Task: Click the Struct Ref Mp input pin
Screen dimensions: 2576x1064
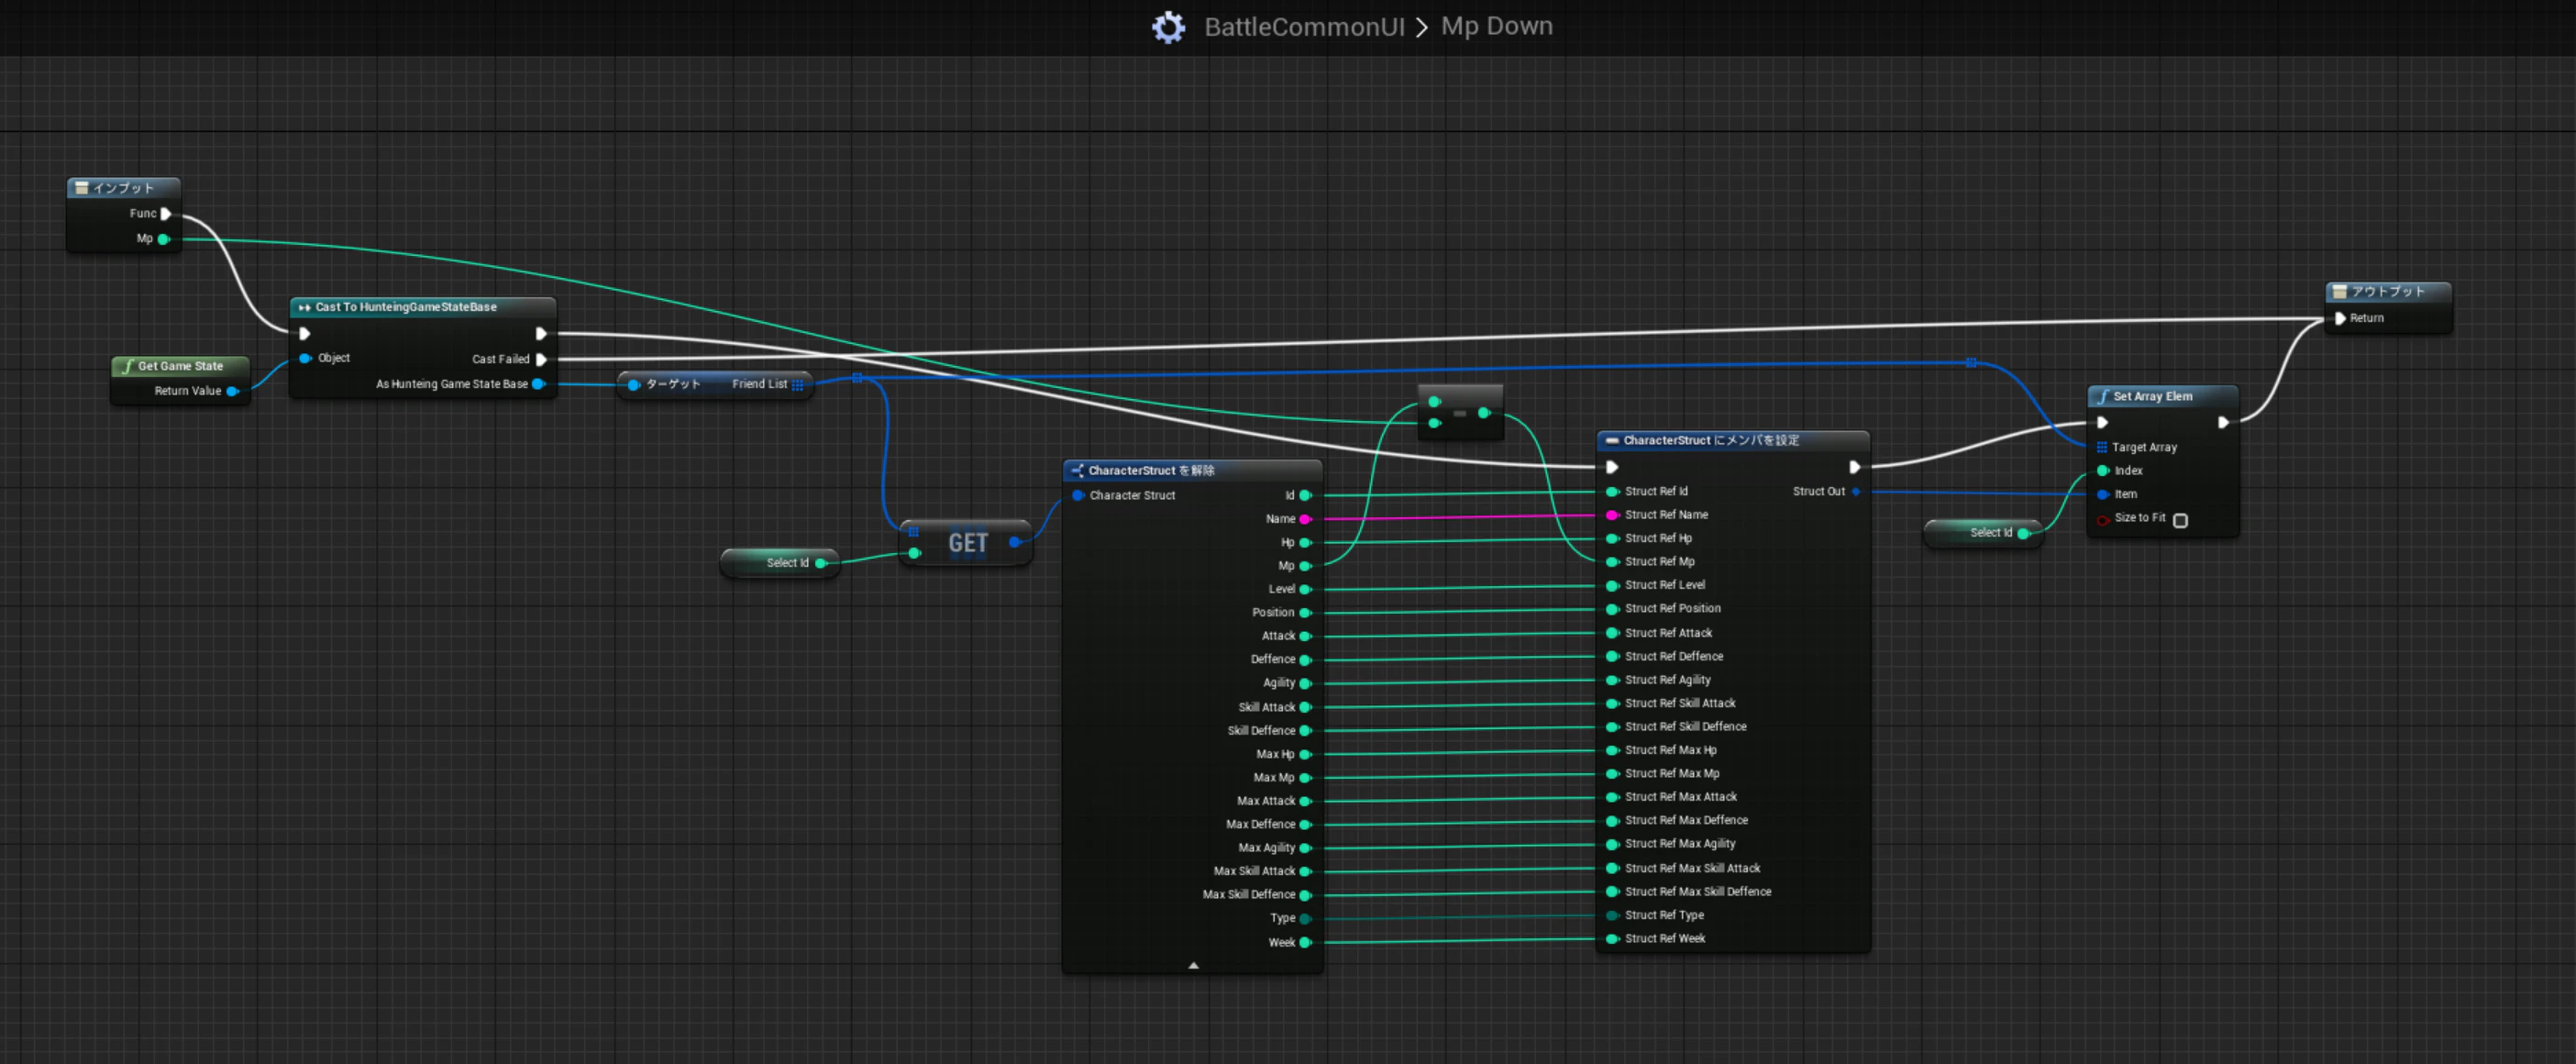Action: [x=1612, y=562]
